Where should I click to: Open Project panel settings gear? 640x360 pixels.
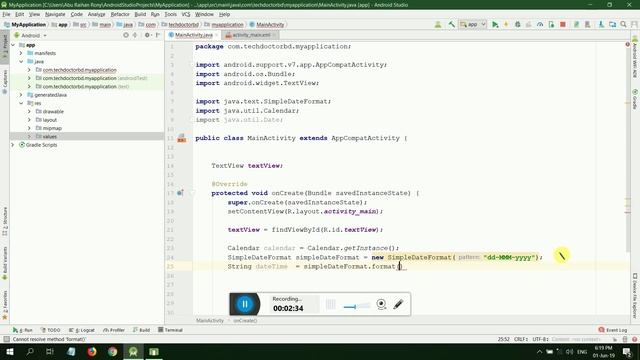(147, 35)
